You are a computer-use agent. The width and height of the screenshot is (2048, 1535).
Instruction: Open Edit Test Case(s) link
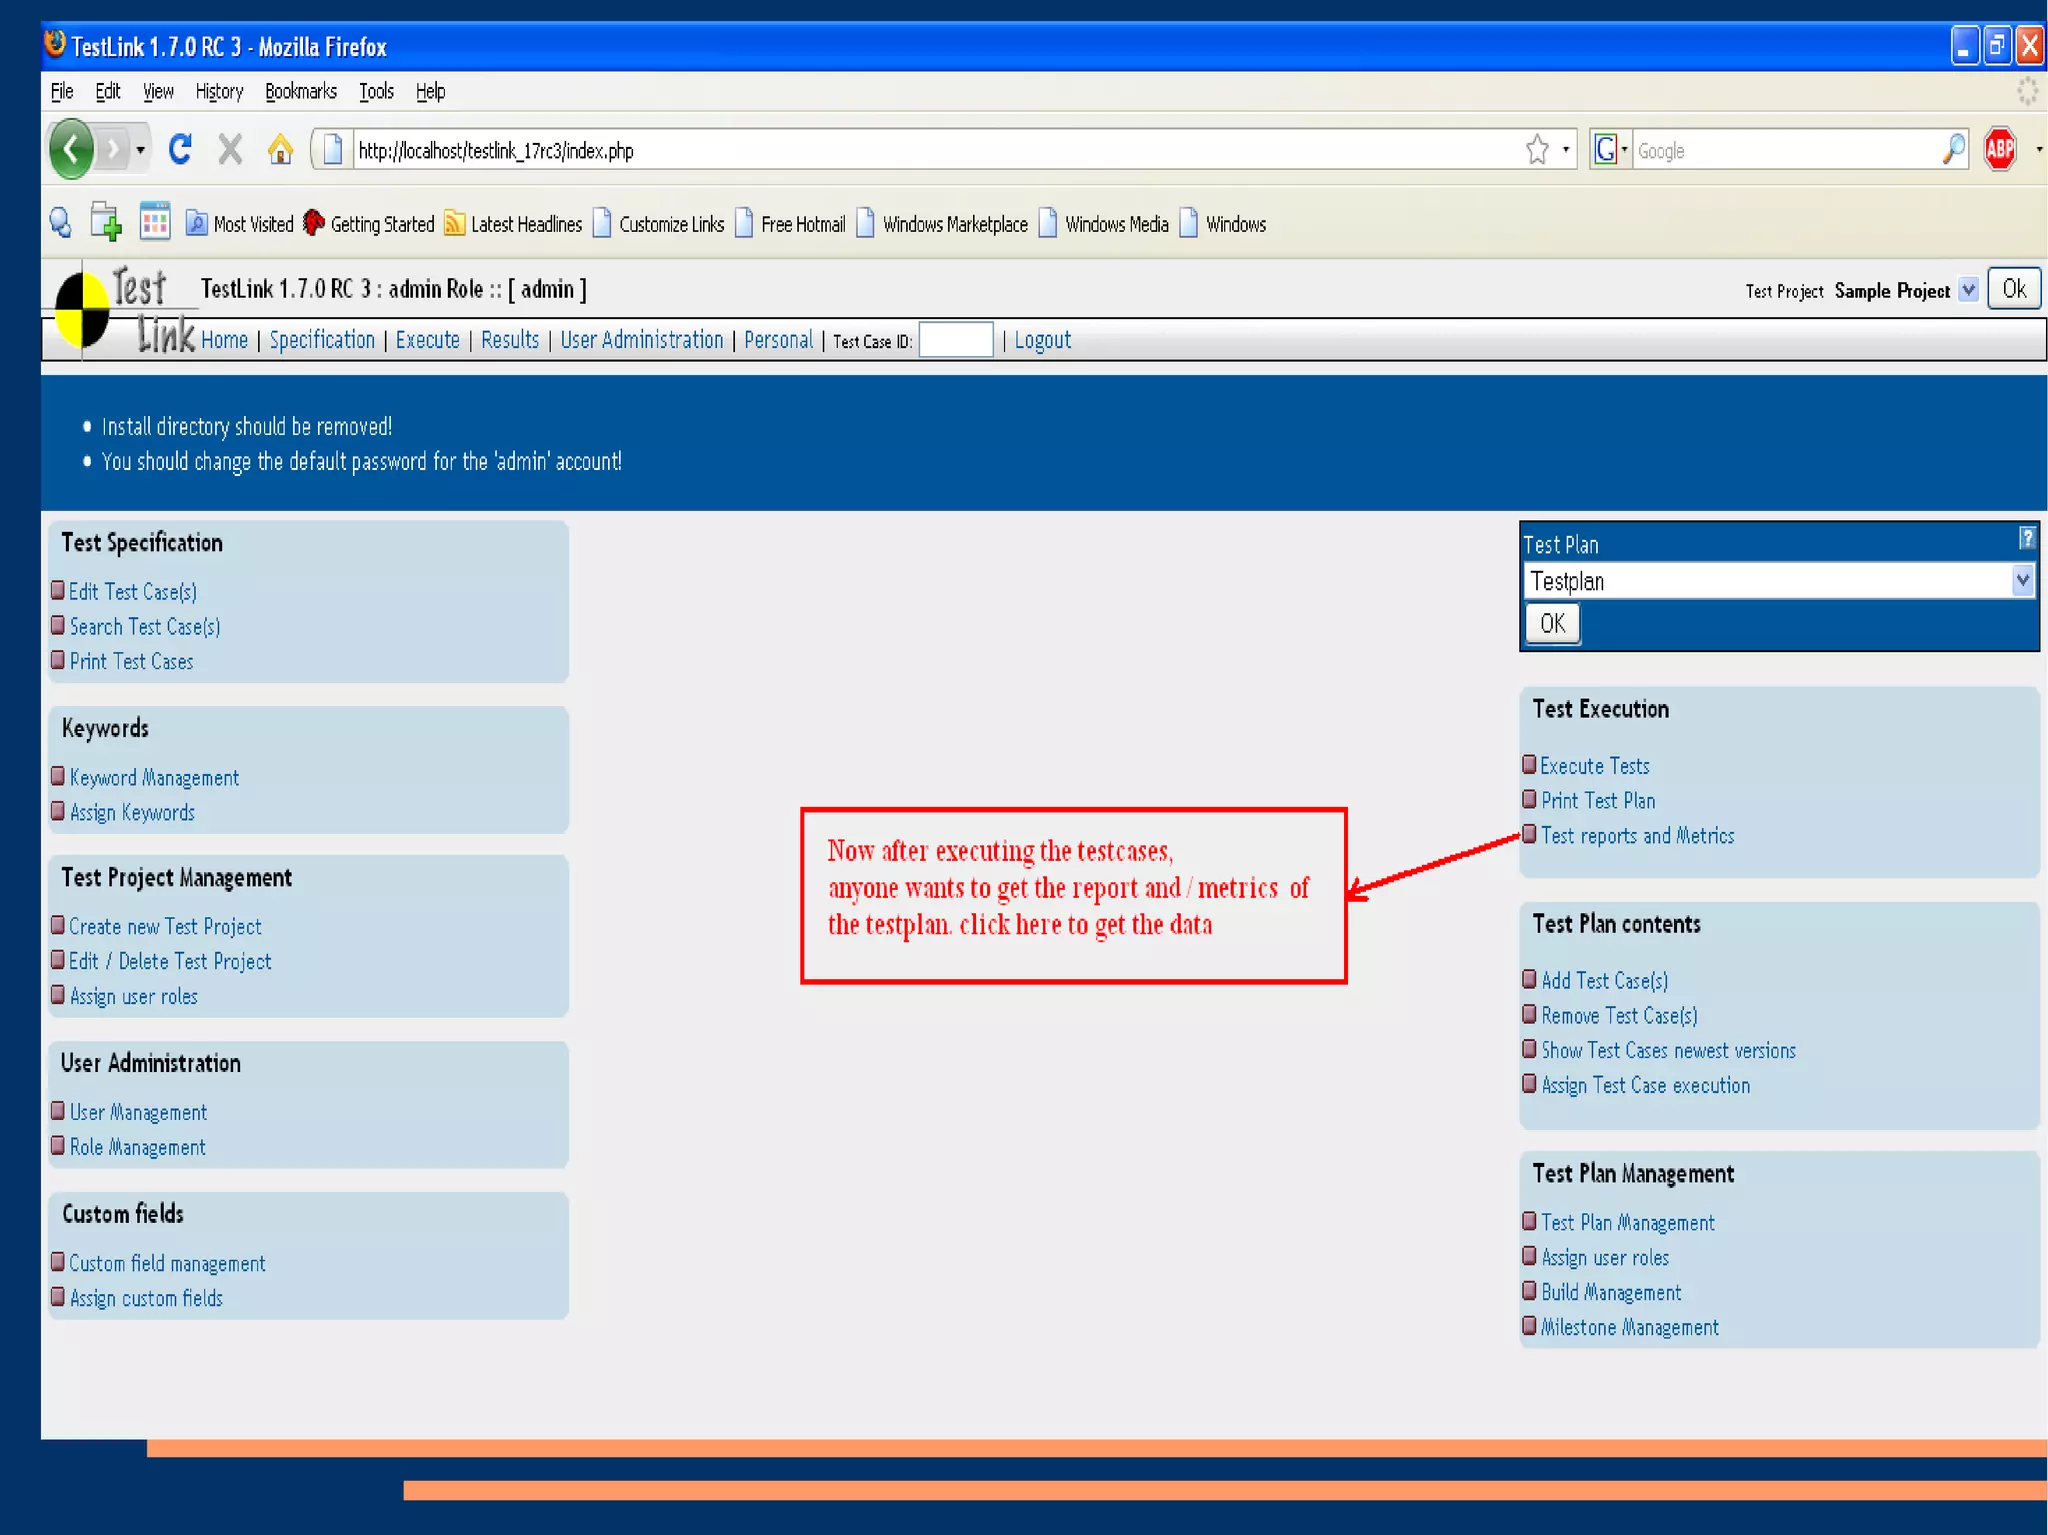(x=133, y=592)
